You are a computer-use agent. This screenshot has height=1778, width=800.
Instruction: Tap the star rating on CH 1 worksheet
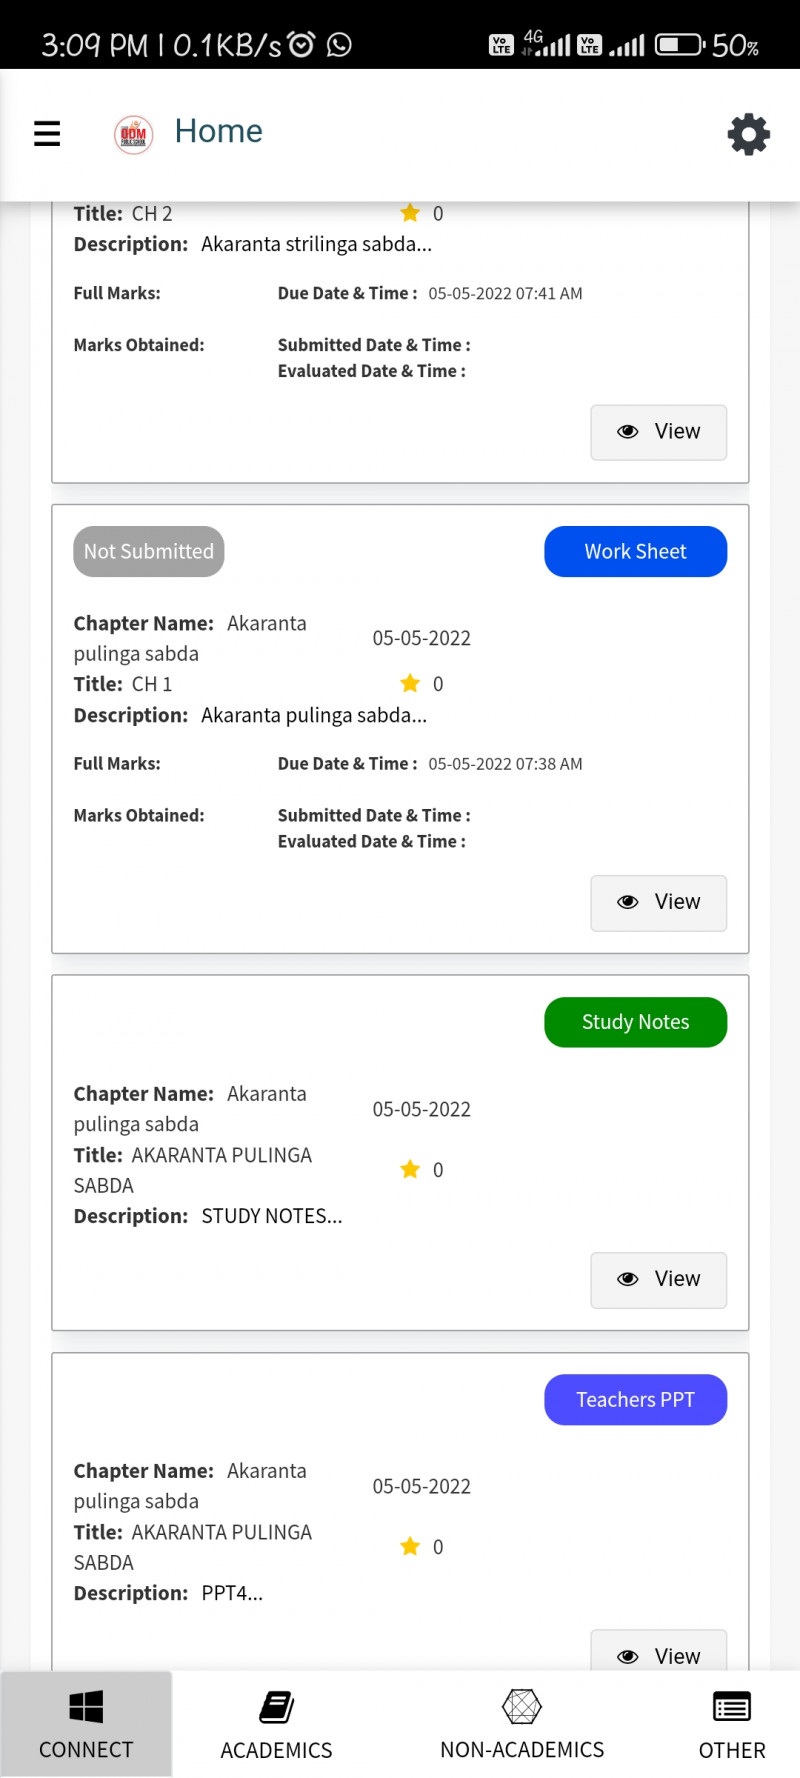pos(410,684)
